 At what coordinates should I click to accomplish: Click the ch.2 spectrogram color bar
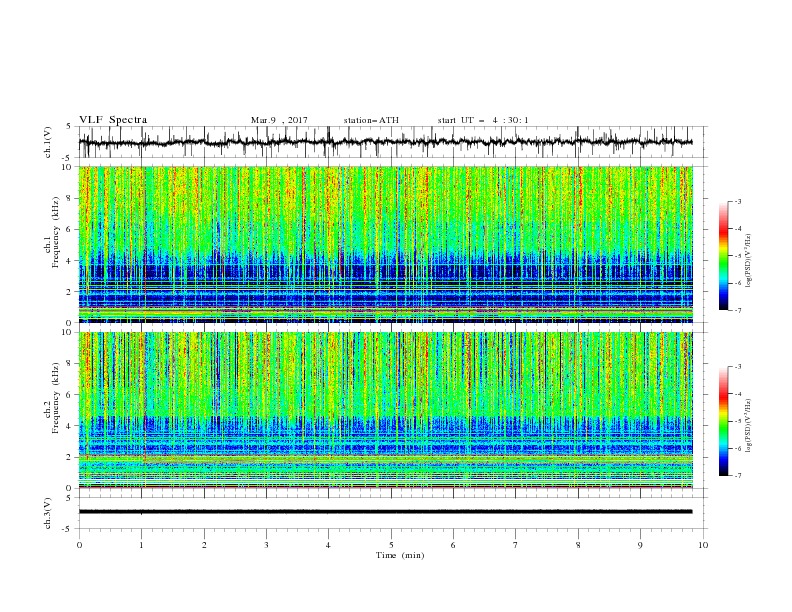[724, 421]
